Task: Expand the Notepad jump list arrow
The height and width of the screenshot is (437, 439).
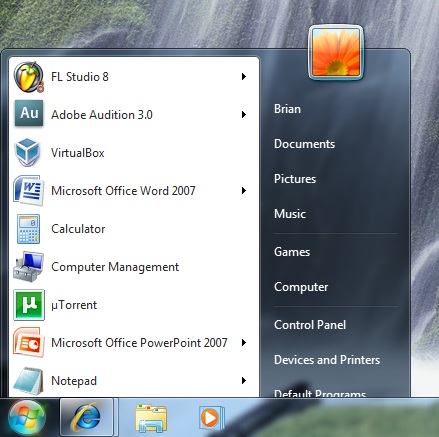Action: [x=244, y=380]
